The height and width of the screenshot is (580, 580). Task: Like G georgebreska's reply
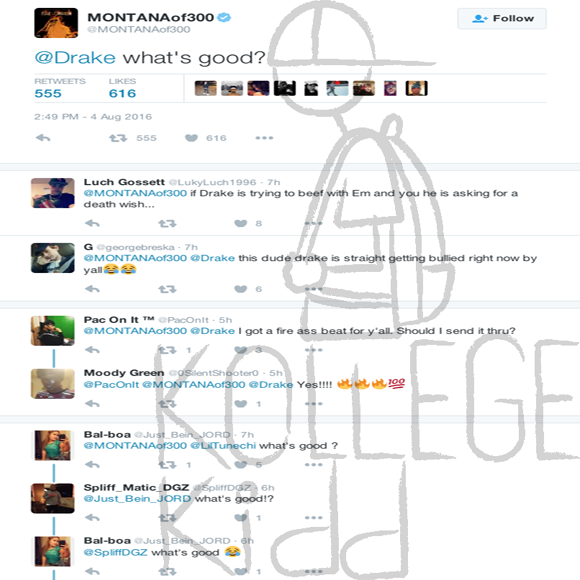coord(241,289)
